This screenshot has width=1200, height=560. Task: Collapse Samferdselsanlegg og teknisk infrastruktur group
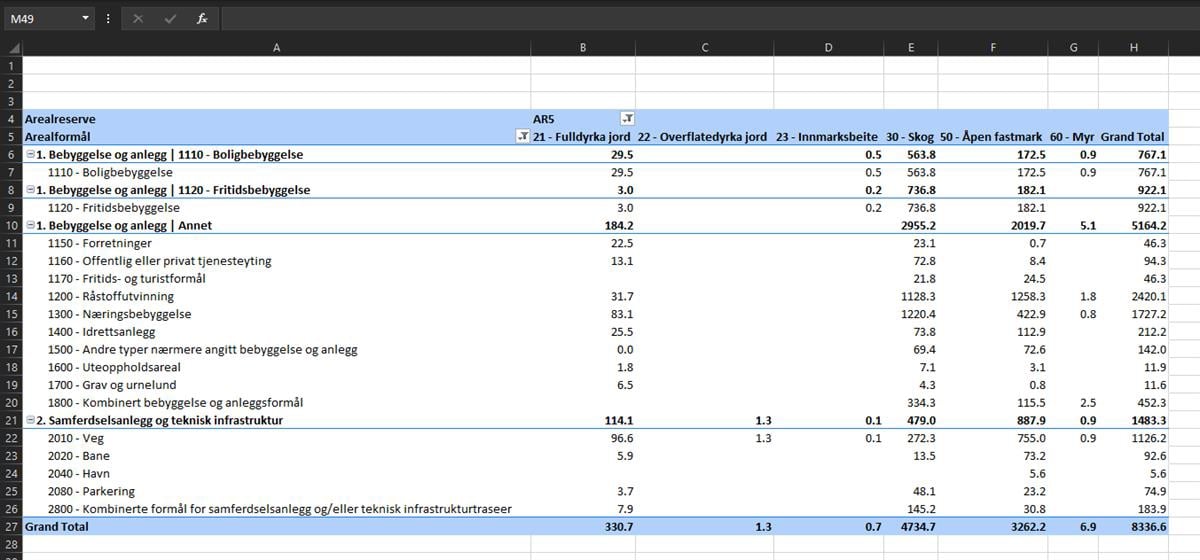30,420
